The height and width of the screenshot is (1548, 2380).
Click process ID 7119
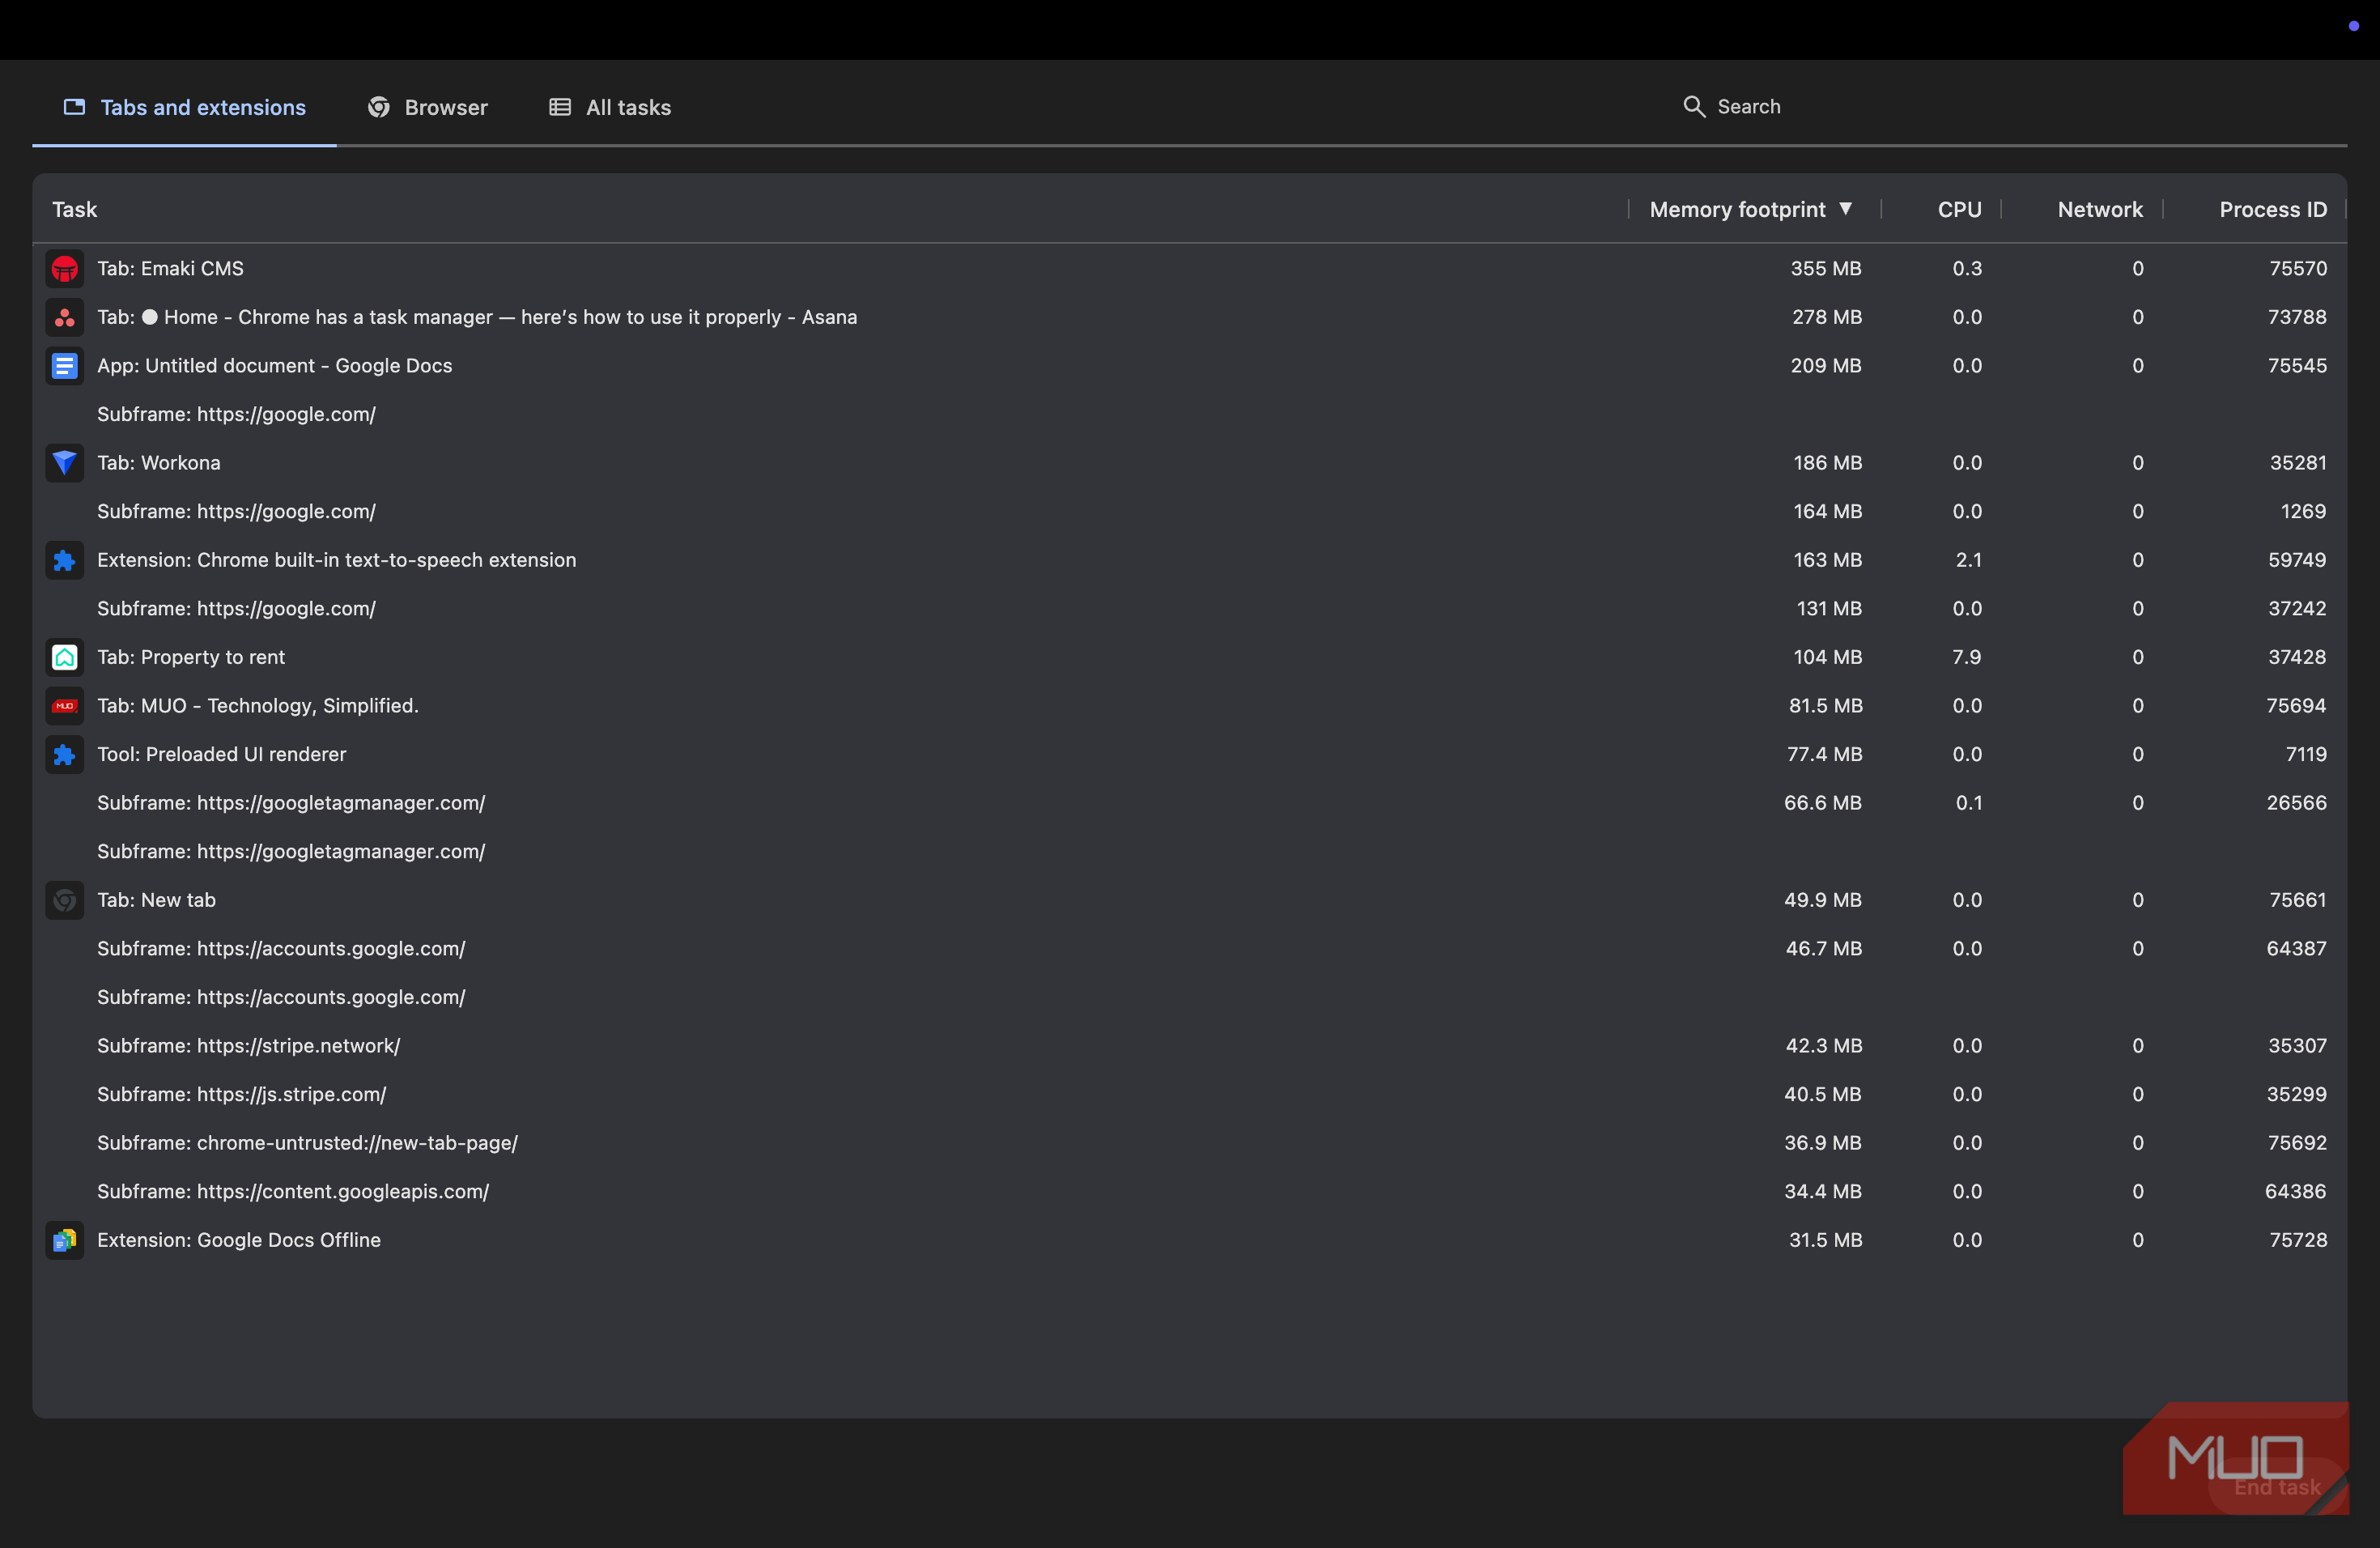coord(2306,755)
